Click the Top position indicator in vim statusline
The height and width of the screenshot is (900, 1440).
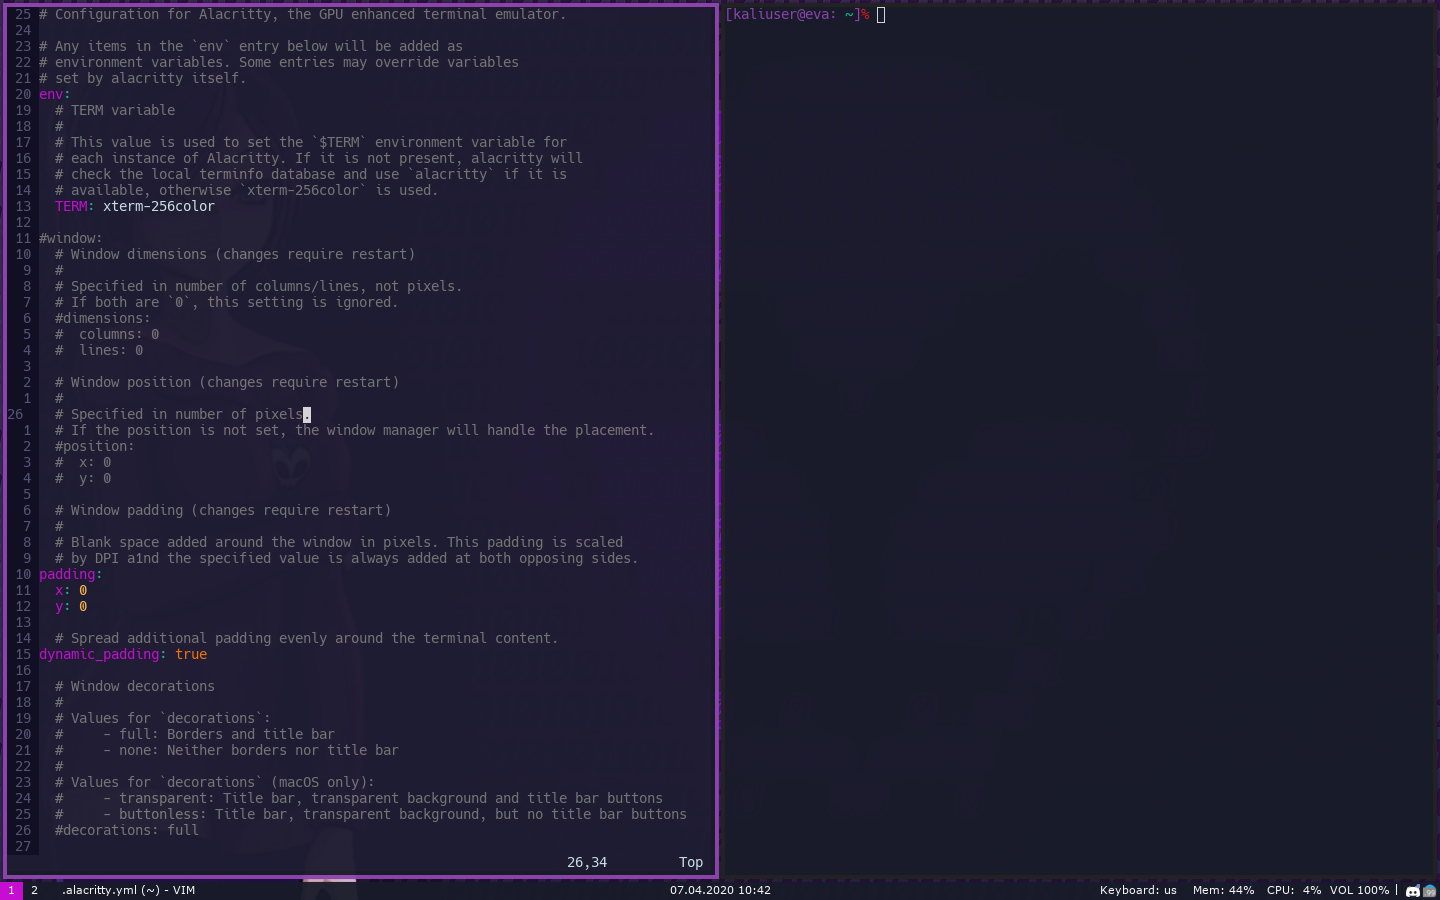point(690,861)
